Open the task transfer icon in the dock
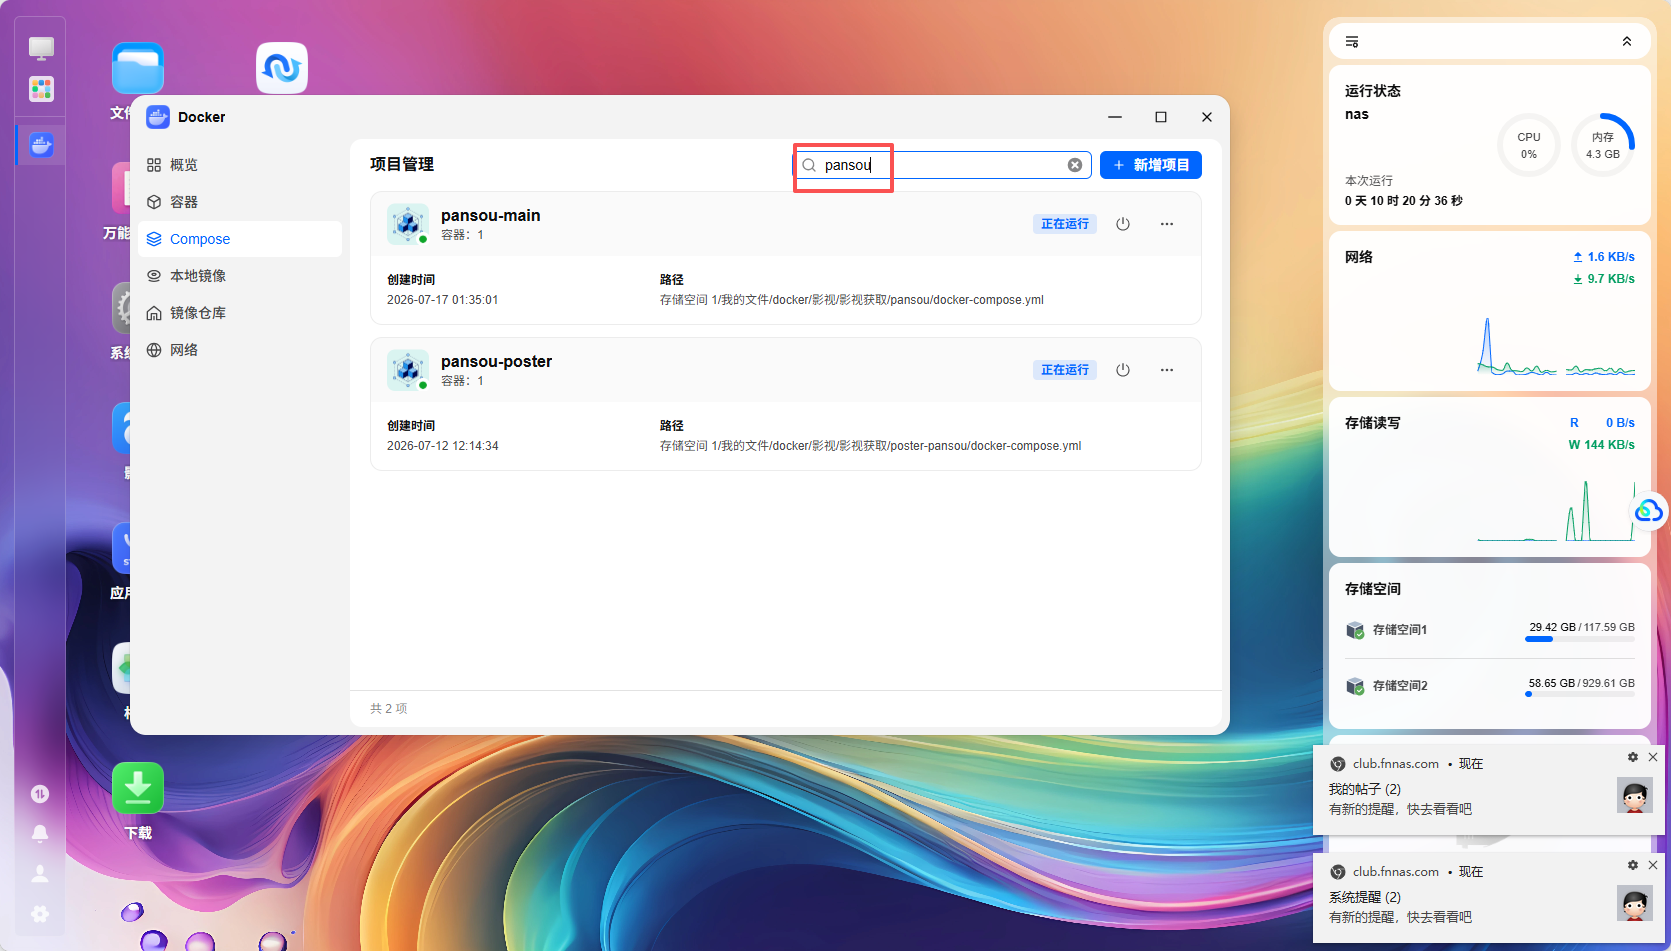The width and height of the screenshot is (1671, 951). [40, 794]
